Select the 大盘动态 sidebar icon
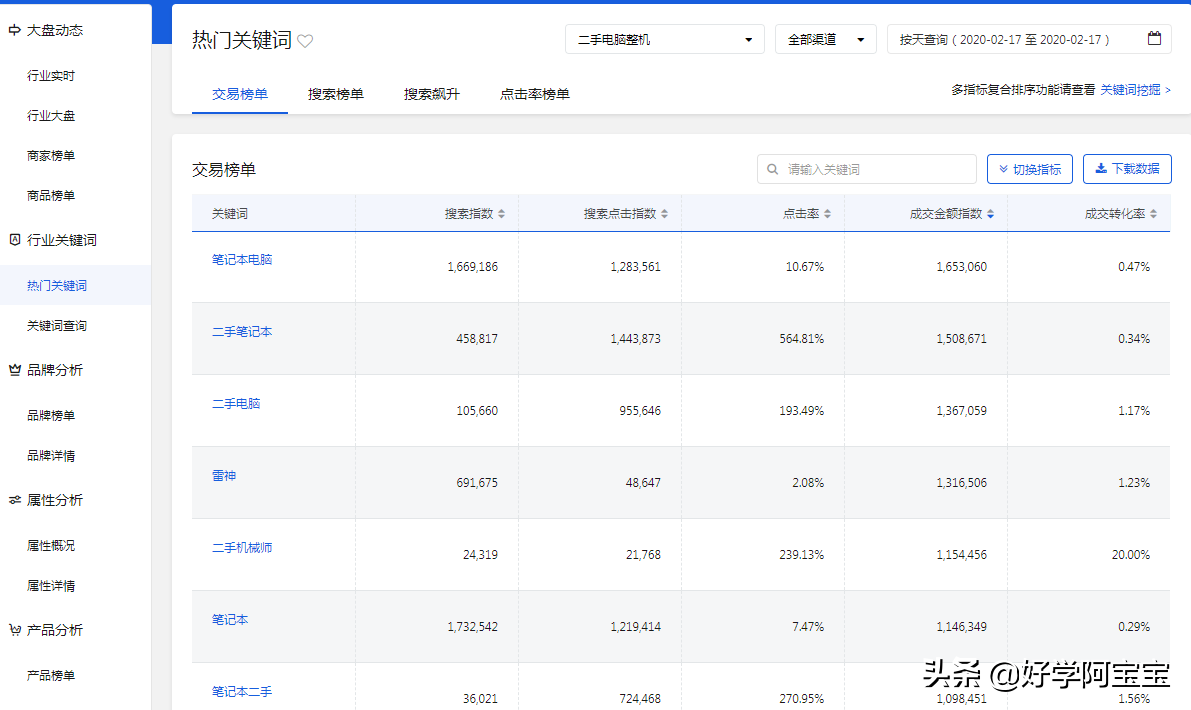 14,29
